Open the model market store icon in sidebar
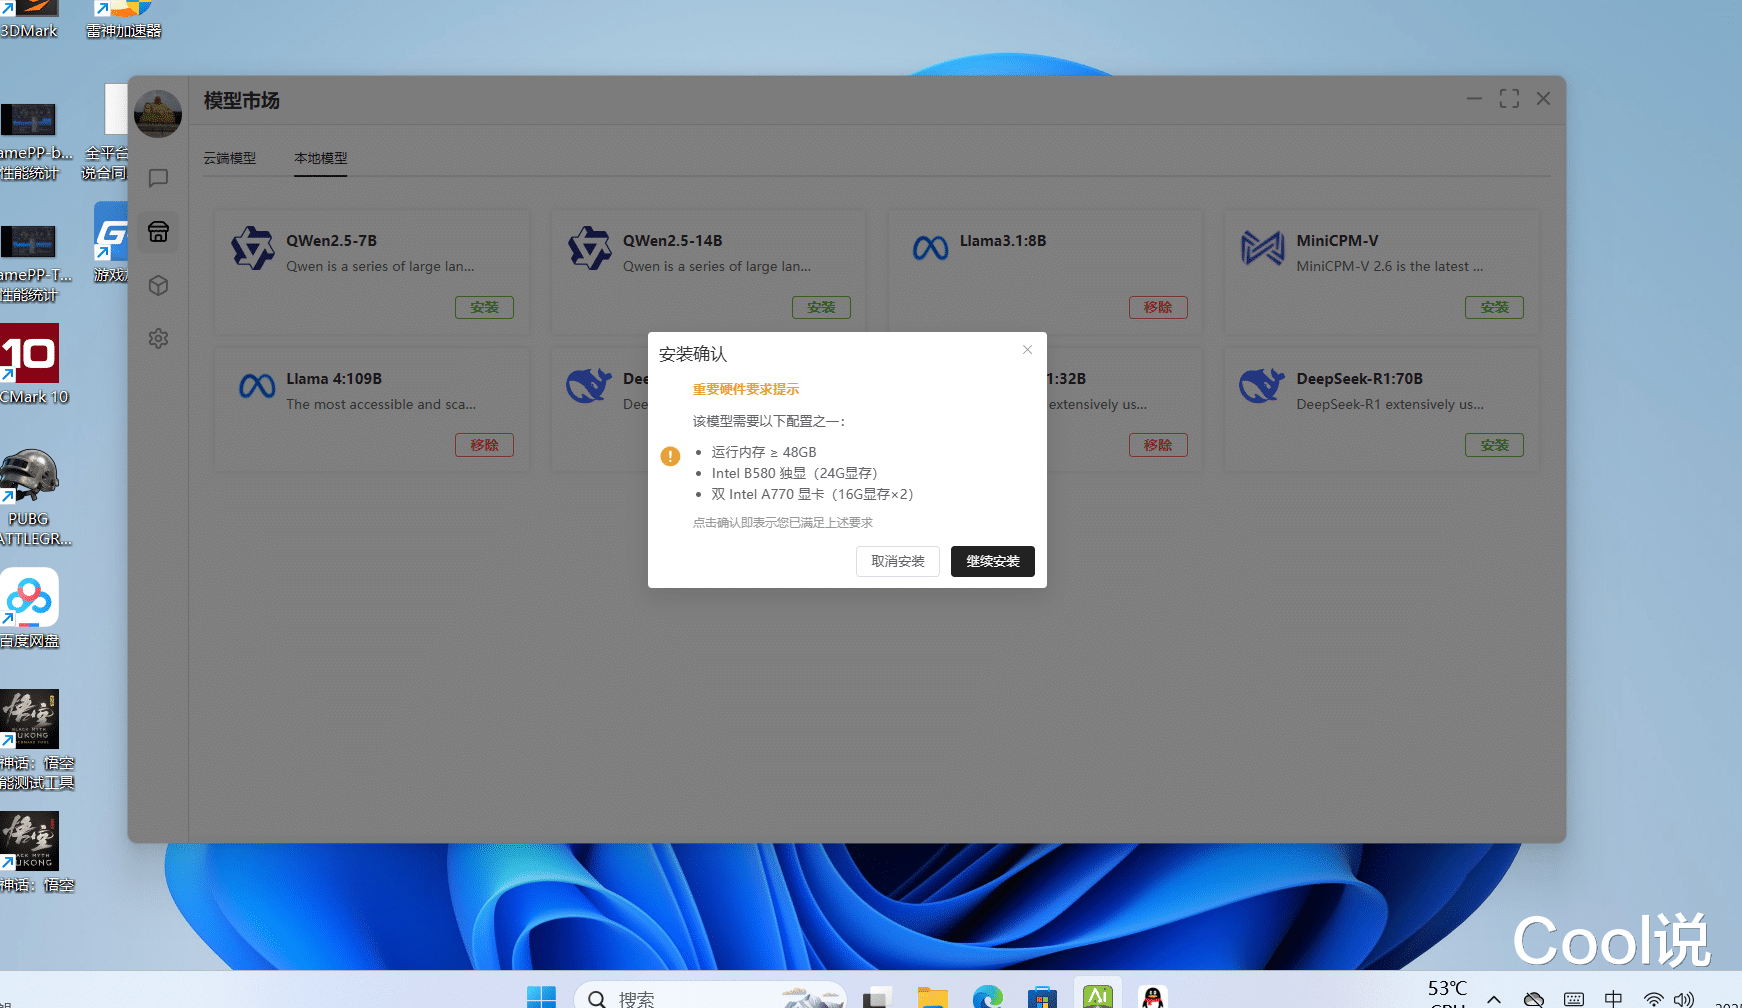This screenshot has height=1008, width=1742. coord(158,232)
